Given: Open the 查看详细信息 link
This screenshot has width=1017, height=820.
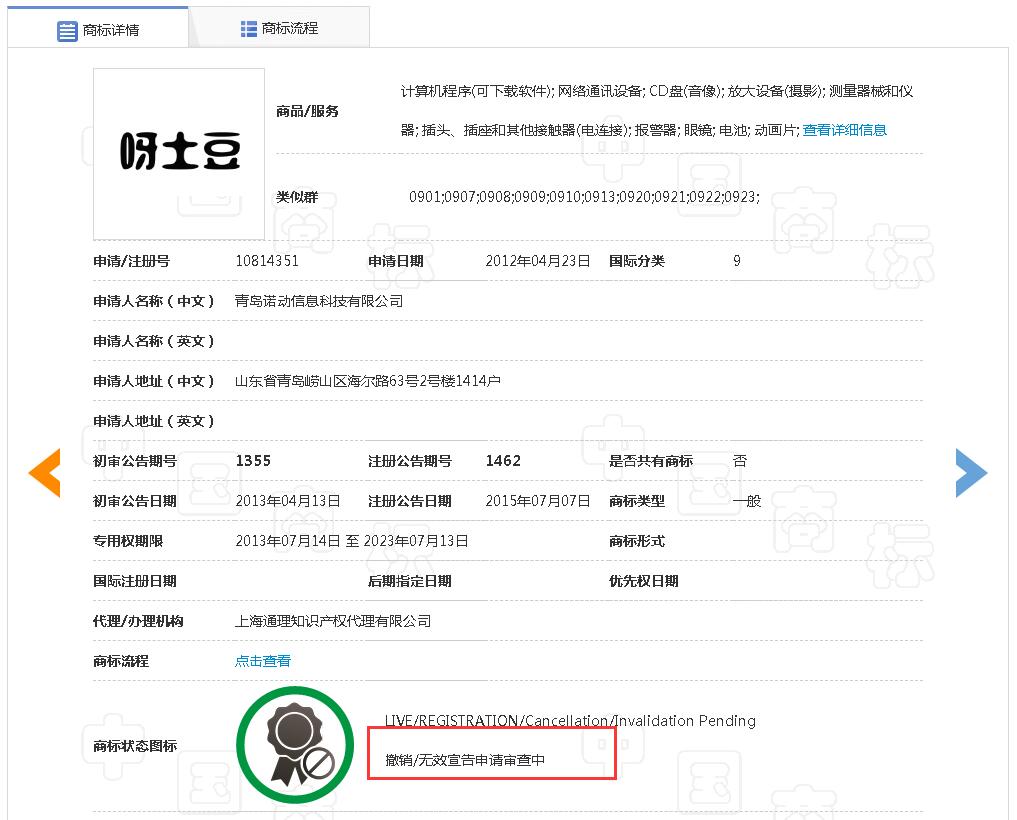Looking at the screenshot, I should click(844, 130).
